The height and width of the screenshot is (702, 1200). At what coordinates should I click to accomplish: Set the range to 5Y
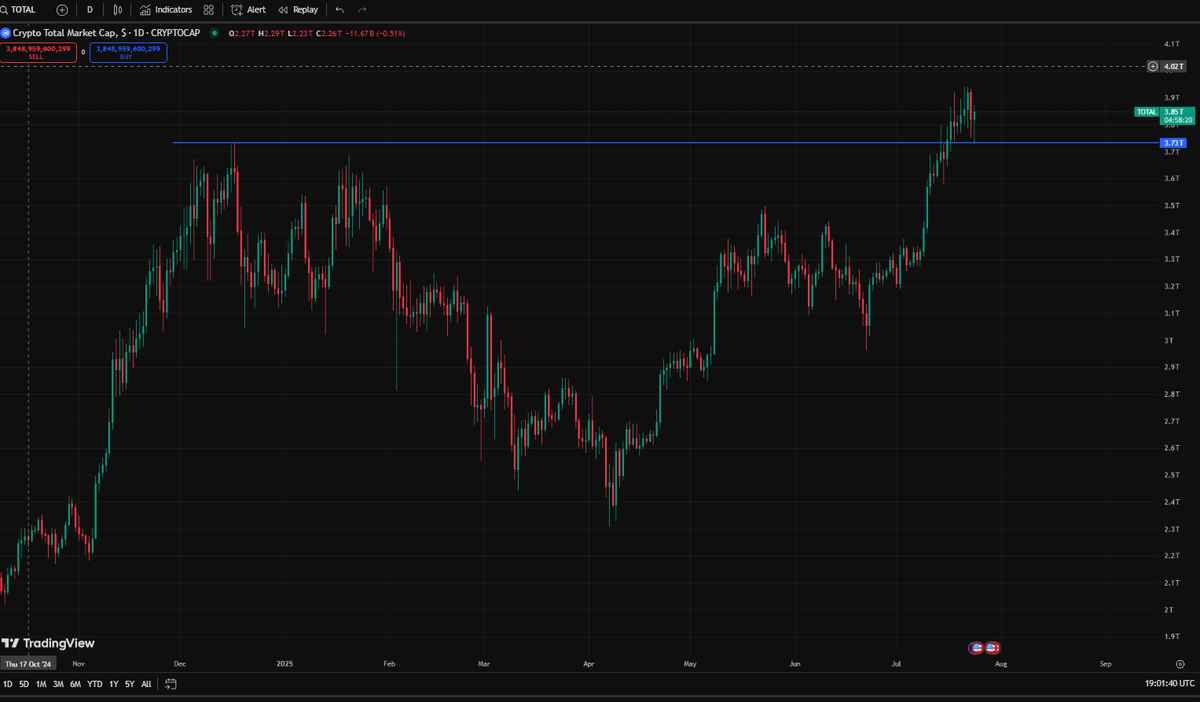(x=129, y=684)
